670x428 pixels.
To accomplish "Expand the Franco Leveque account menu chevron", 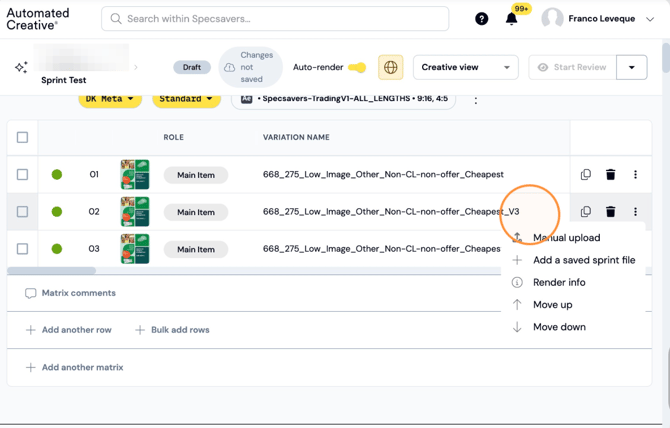I will point(650,19).
